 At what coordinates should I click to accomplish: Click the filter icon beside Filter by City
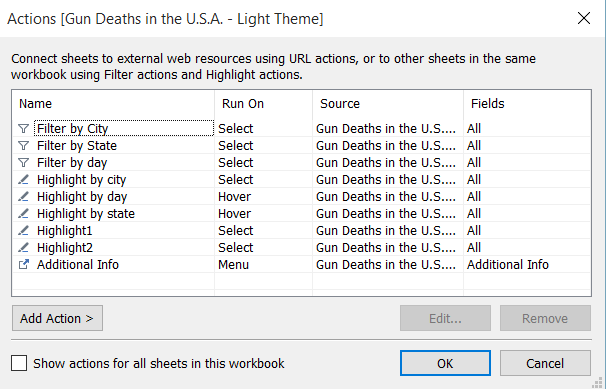point(24,129)
